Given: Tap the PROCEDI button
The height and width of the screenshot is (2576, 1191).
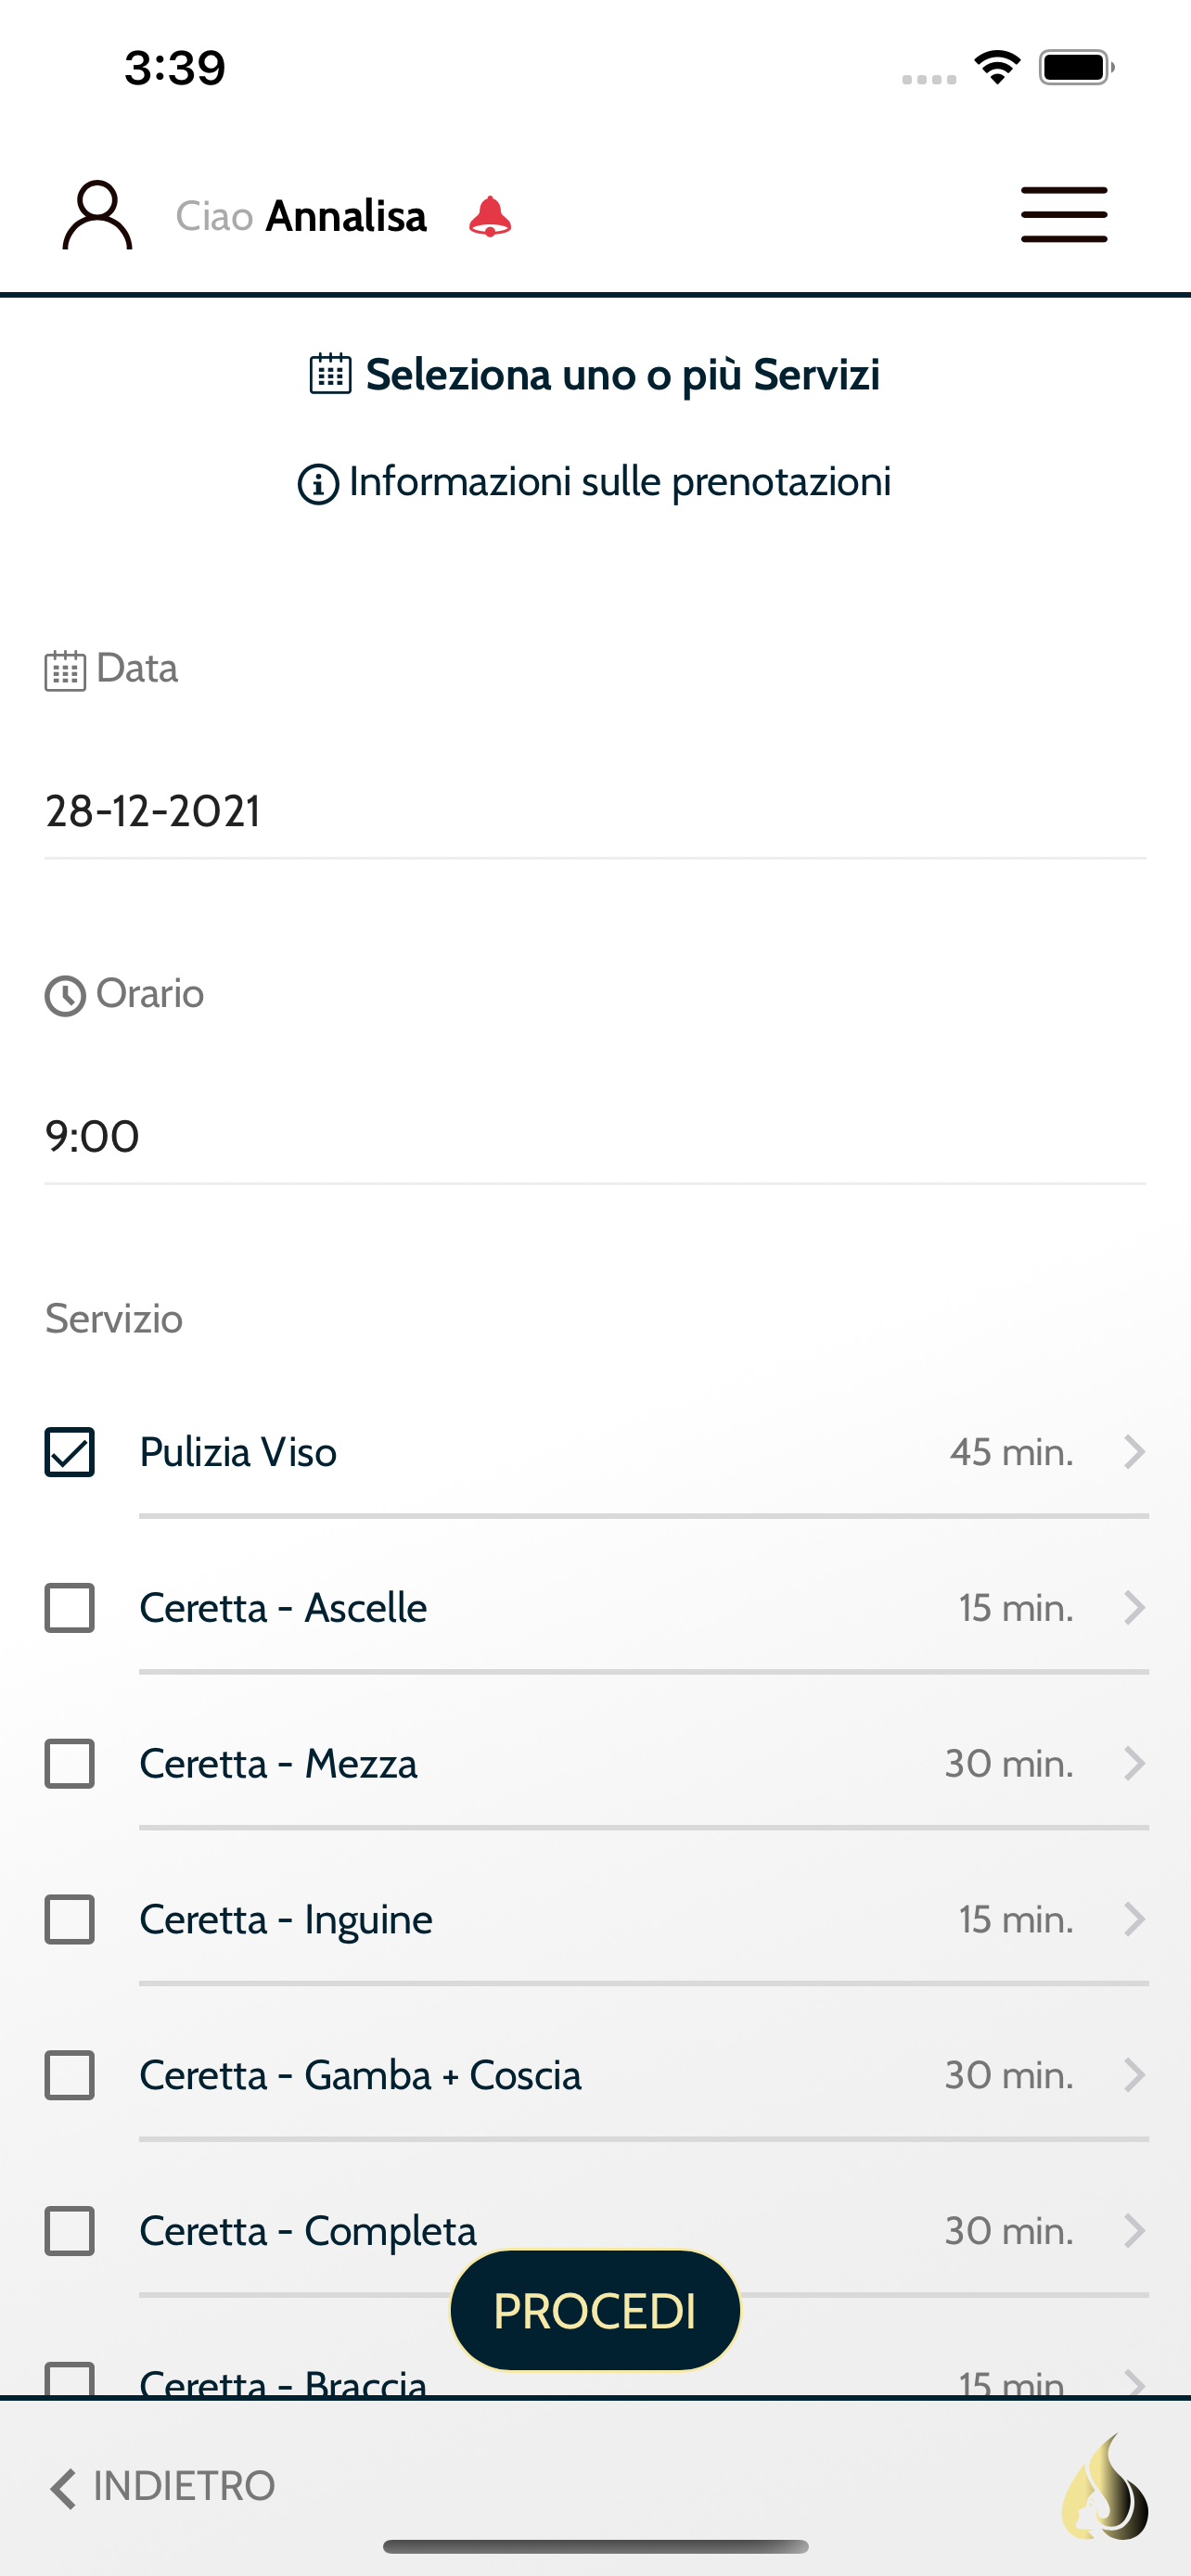Looking at the screenshot, I should 595,2311.
